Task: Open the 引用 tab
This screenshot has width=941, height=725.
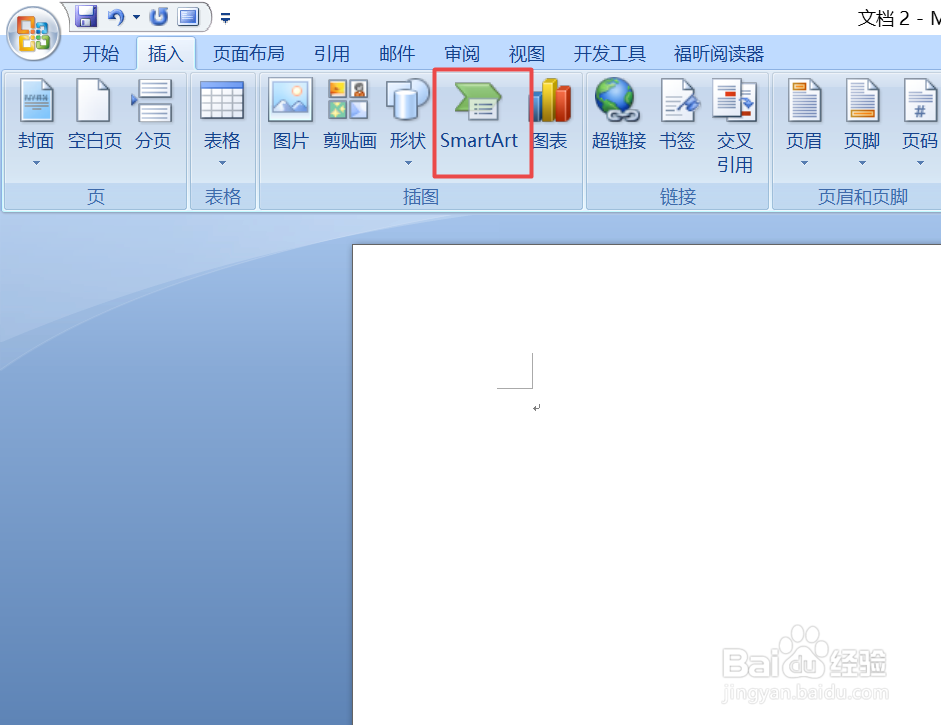Action: 331,54
